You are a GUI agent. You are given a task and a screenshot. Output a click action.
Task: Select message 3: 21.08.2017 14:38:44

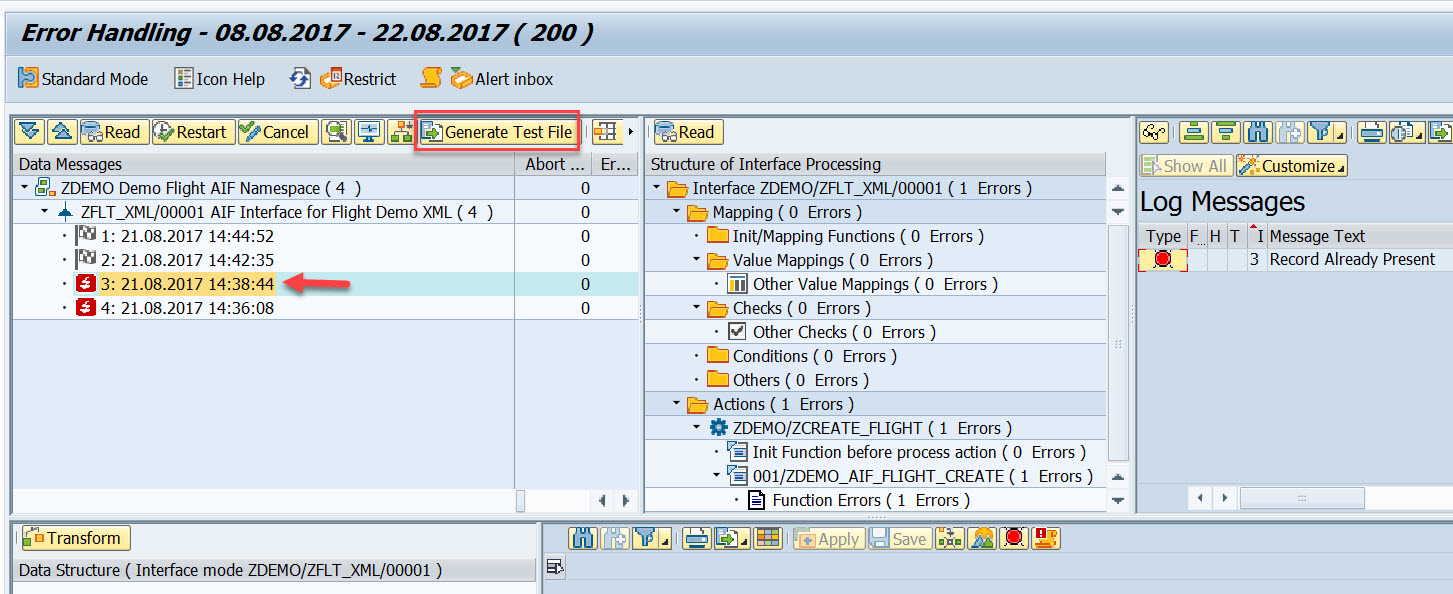pyautogui.click(x=187, y=284)
